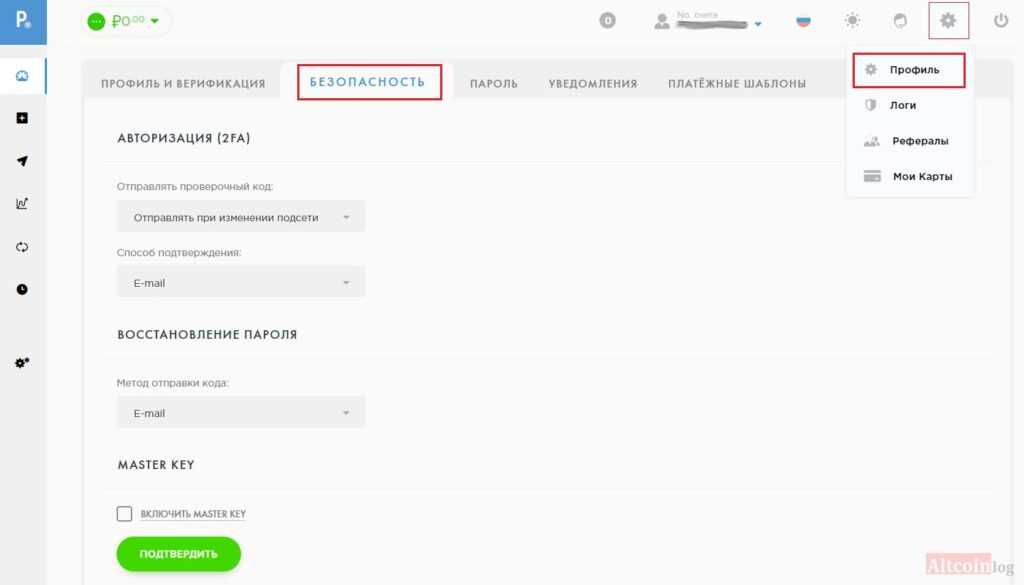Enable the Master Key checkbox
The height and width of the screenshot is (585, 1024).
125,514
